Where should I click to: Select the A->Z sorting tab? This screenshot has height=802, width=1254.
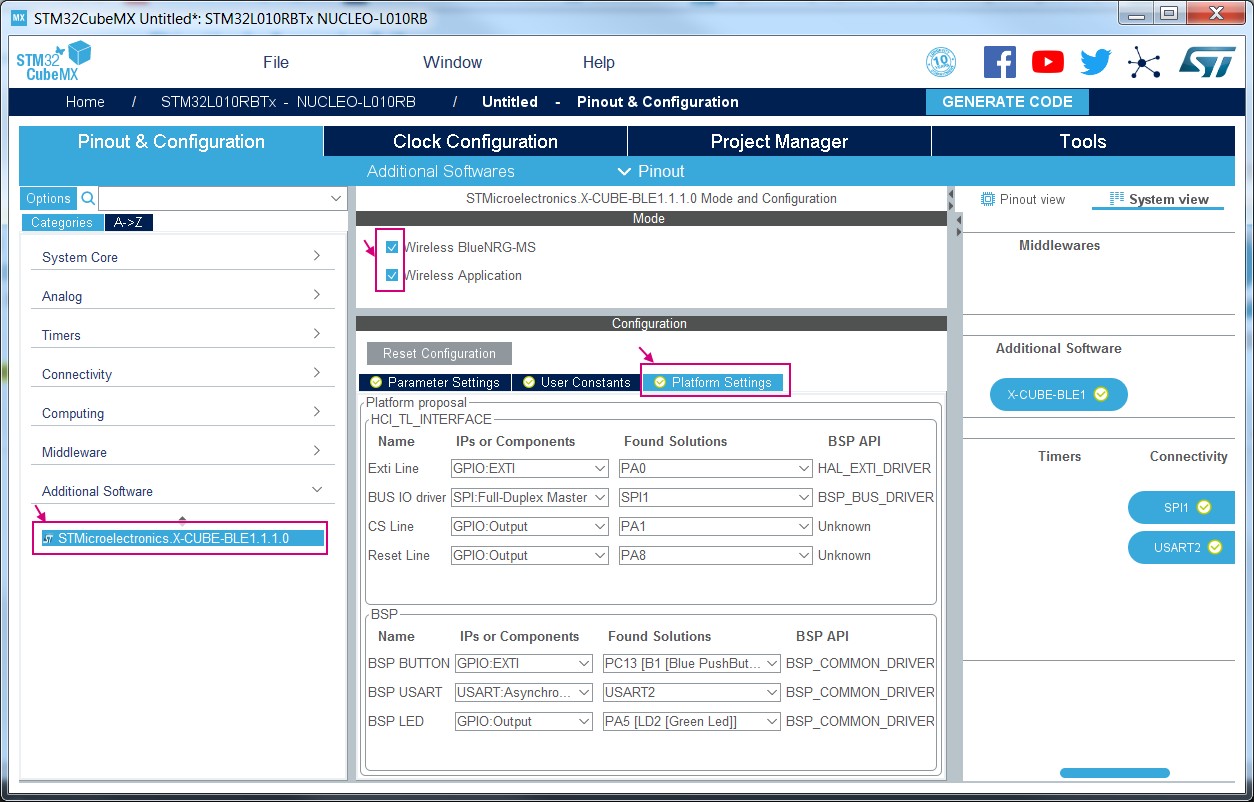[128, 223]
